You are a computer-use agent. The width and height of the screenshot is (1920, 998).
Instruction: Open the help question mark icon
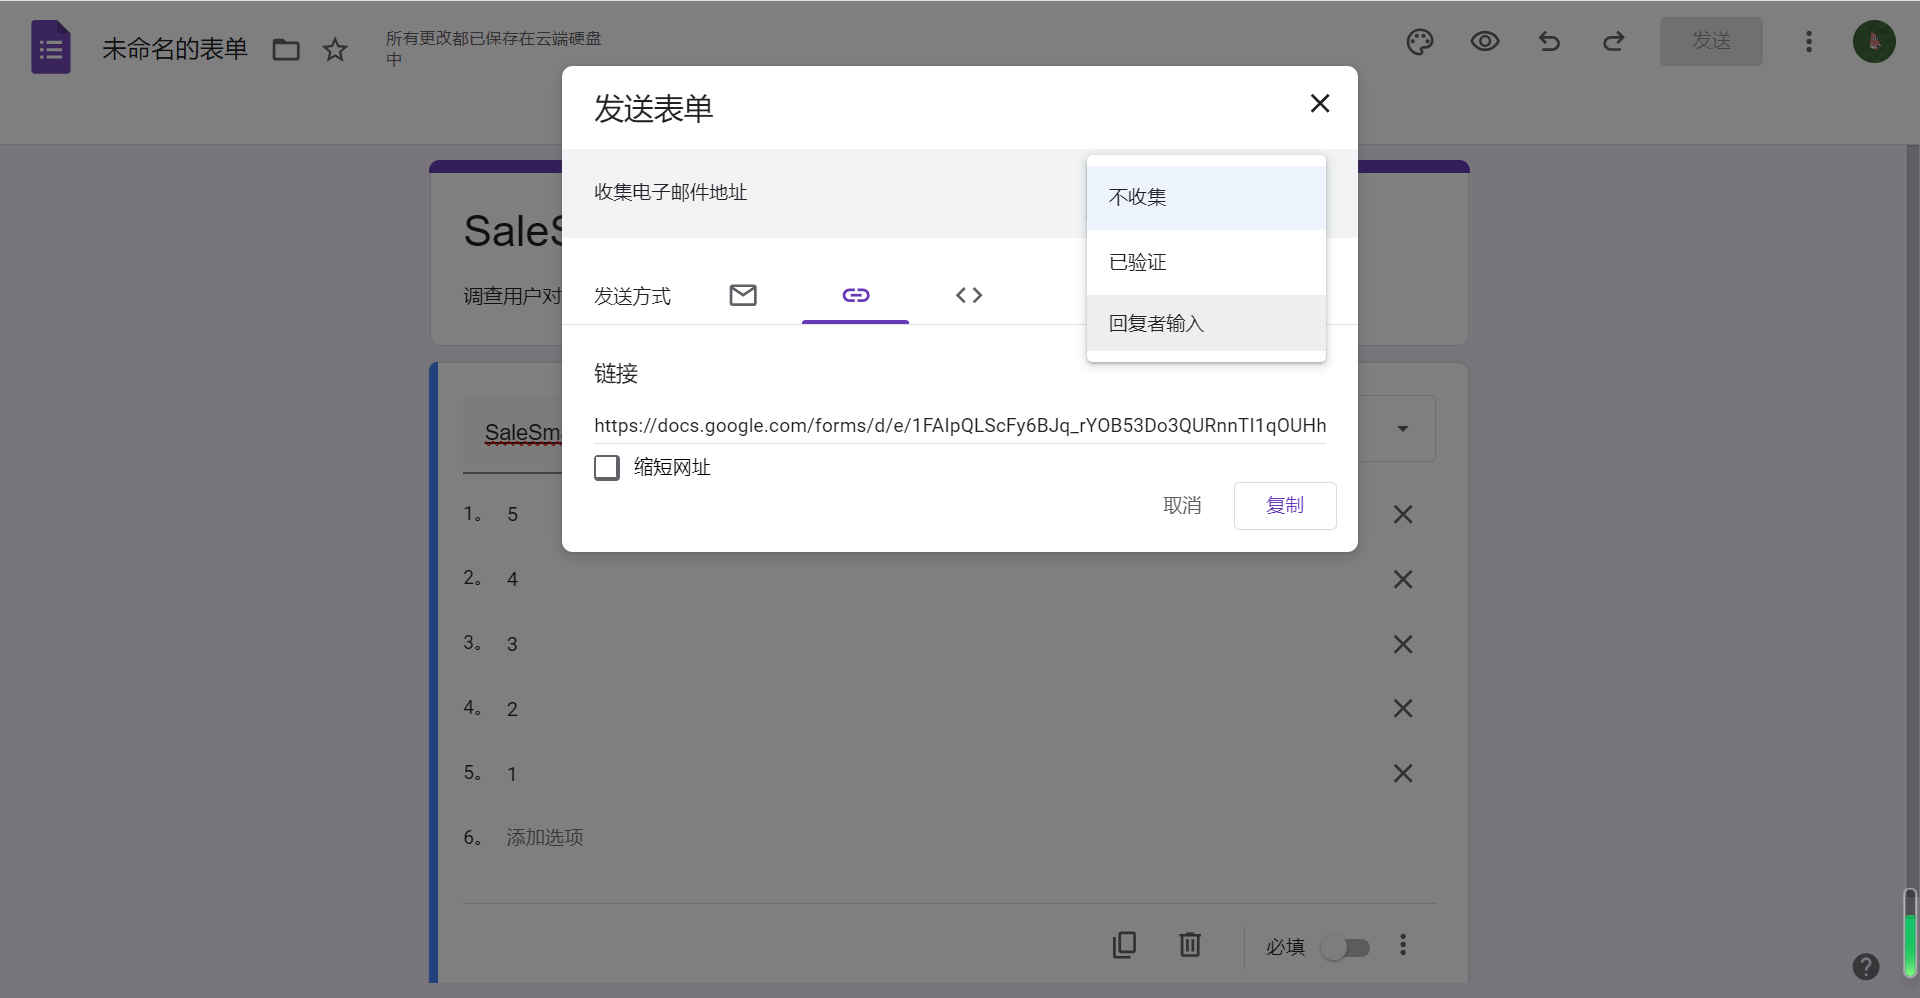coord(1865,966)
